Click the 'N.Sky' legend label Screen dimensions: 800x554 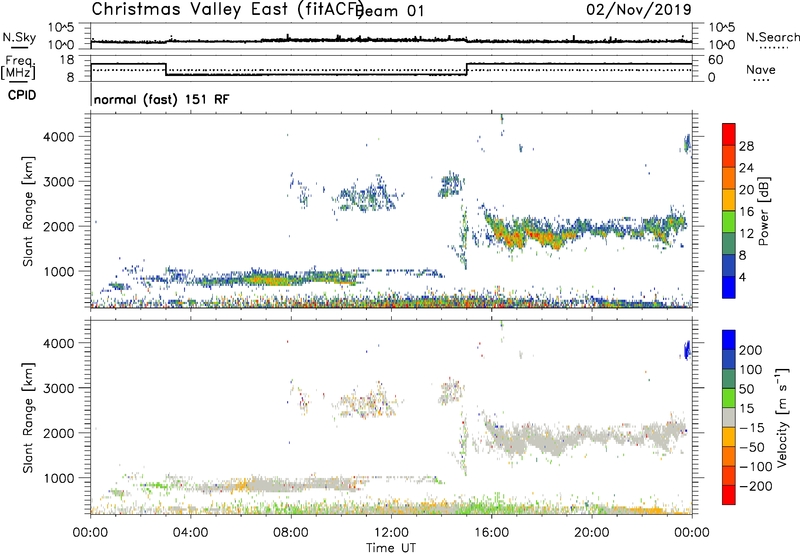click(x=19, y=37)
